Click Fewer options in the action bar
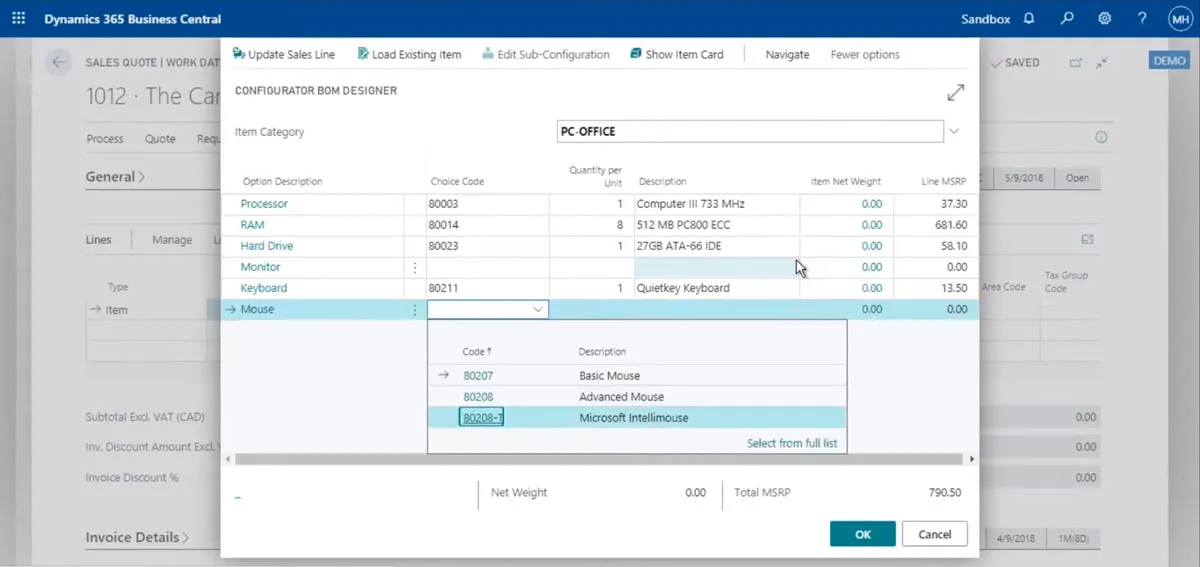The height and width of the screenshot is (567, 1200). (x=865, y=54)
